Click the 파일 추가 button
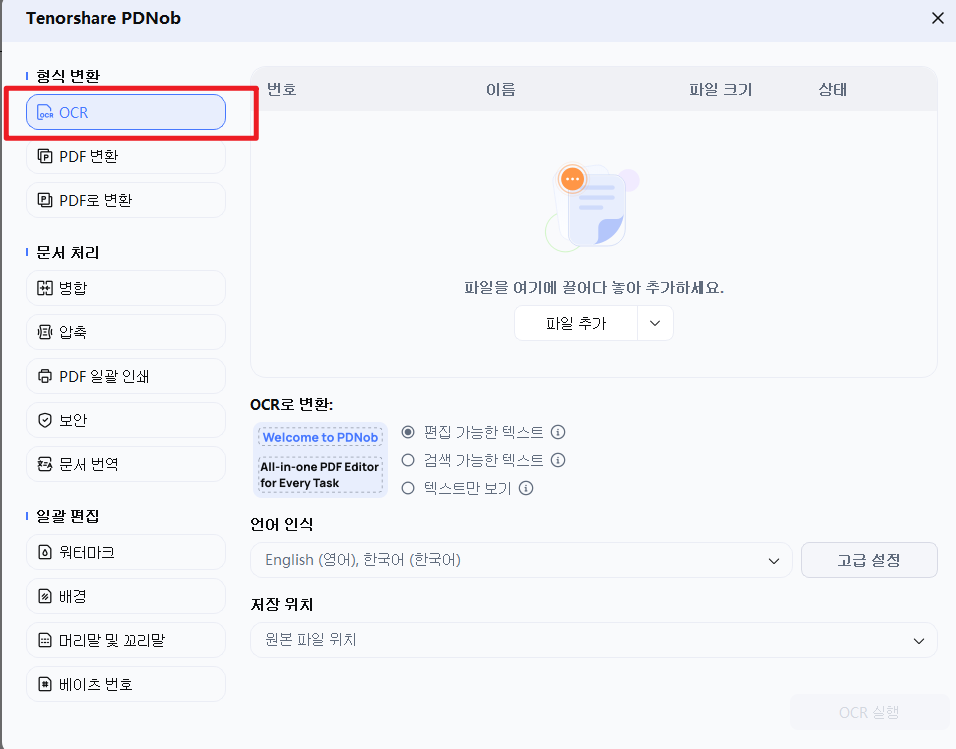This screenshot has width=956, height=749. pyautogui.click(x=576, y=323)
